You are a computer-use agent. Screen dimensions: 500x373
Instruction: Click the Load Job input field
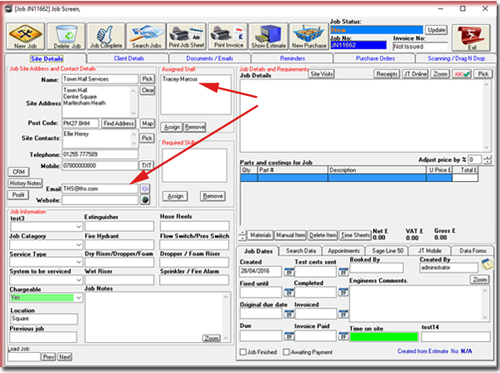point(24,357)
